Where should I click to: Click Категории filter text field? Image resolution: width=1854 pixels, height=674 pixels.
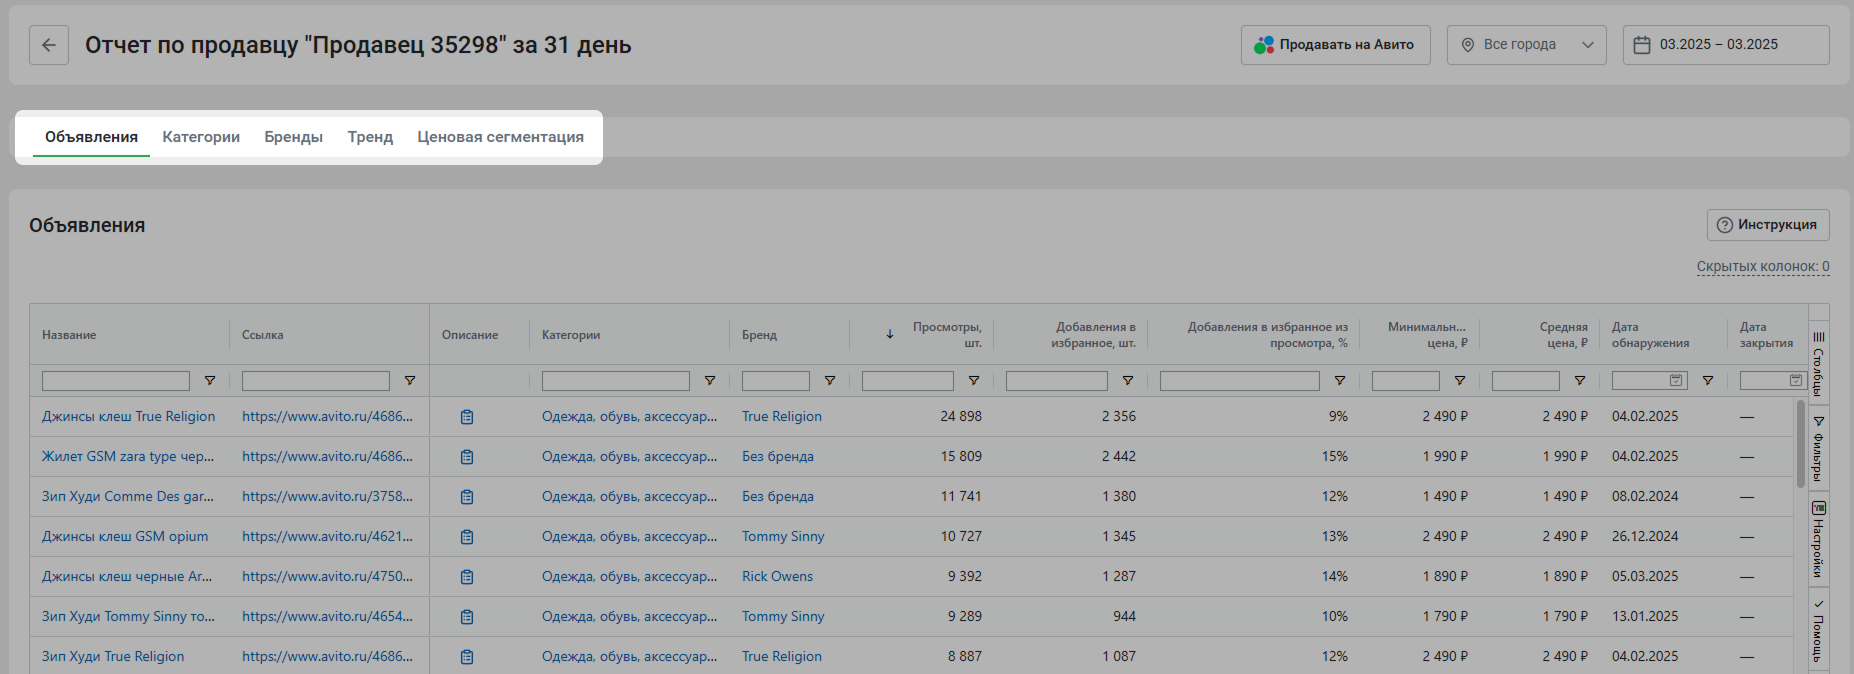(x=616, y=381)
